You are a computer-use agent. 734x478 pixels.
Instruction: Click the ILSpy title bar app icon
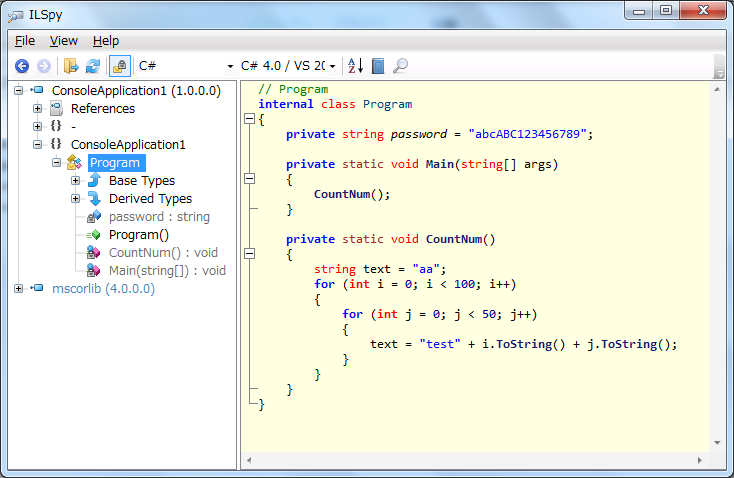(x=15, y=16)
